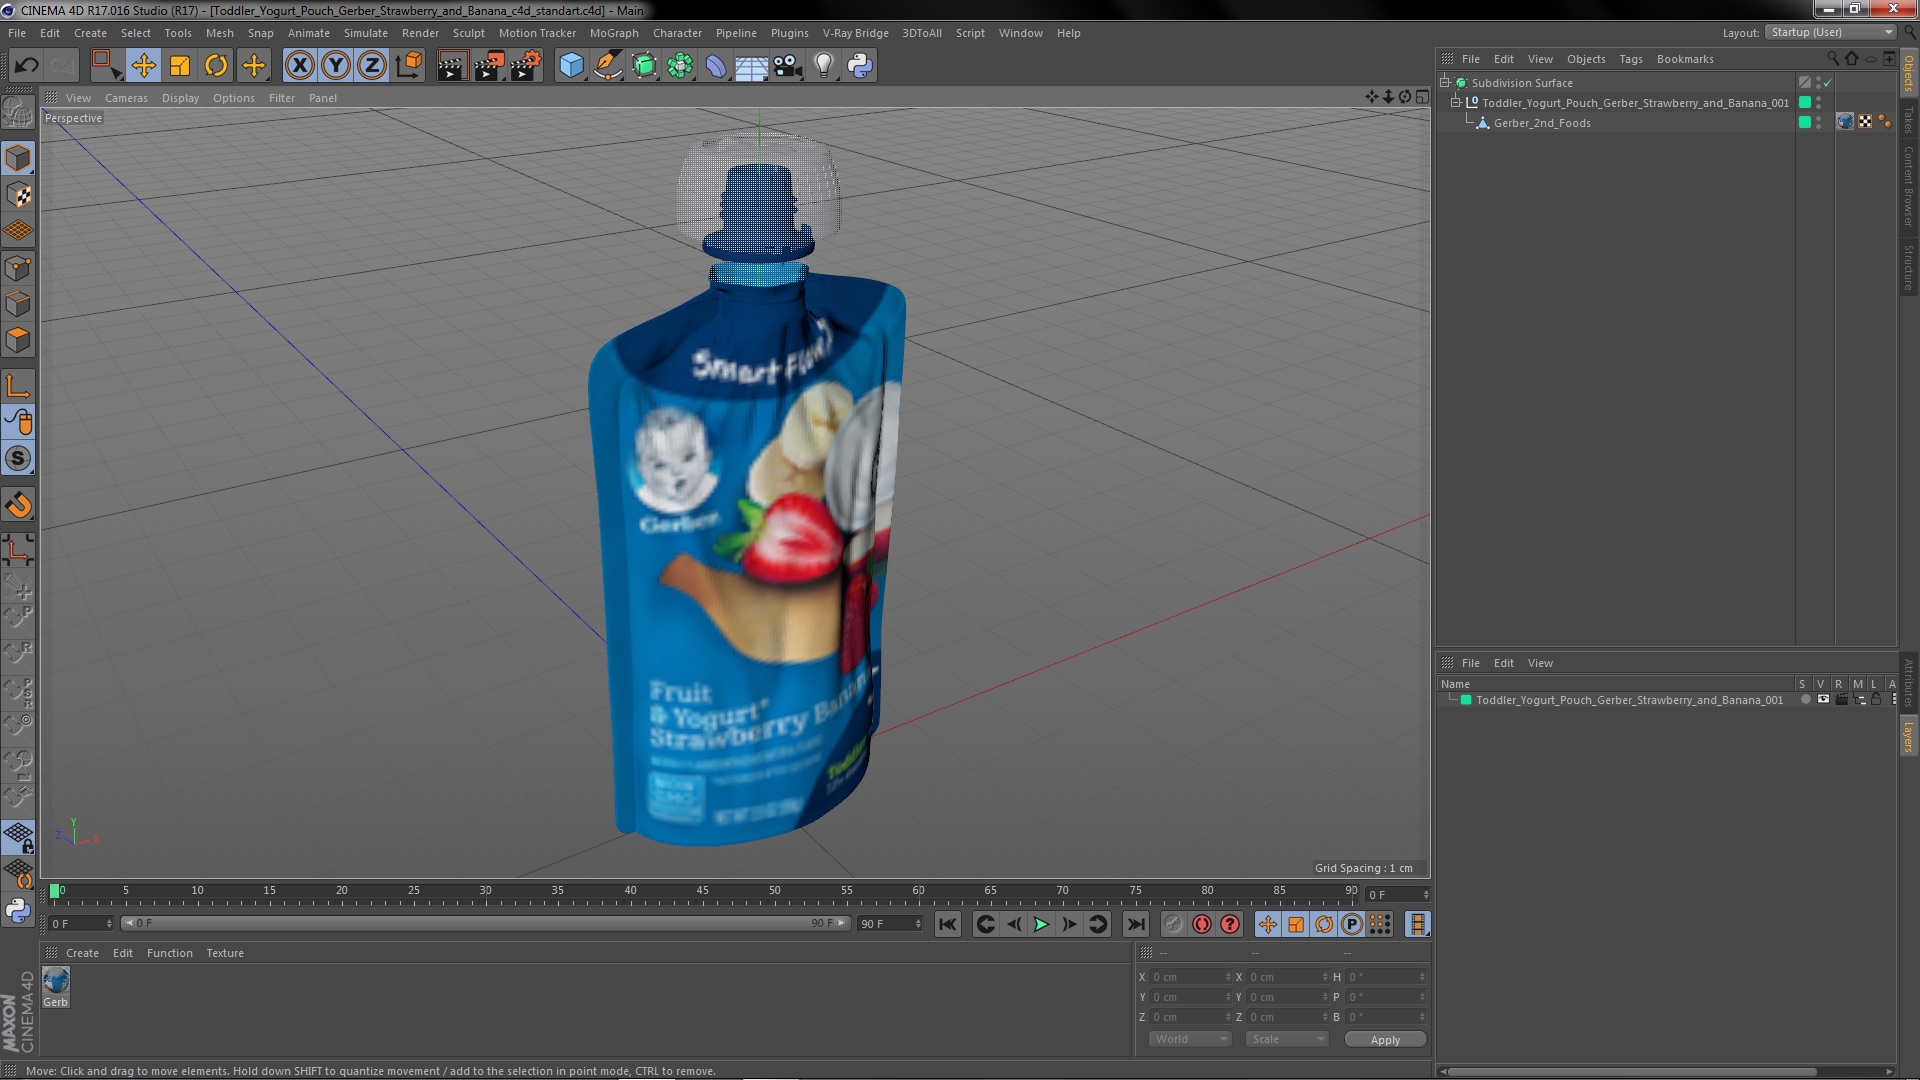Screen dimensions: 1920x1080
Task: Open the Scale mode dropdown
Action: (1287, 1039)
